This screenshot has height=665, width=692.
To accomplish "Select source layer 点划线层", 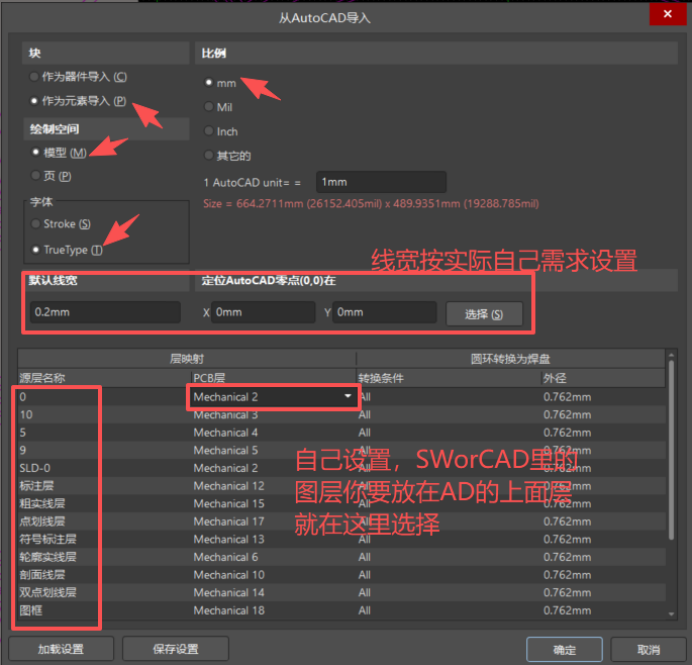I will tap(42, 521).
